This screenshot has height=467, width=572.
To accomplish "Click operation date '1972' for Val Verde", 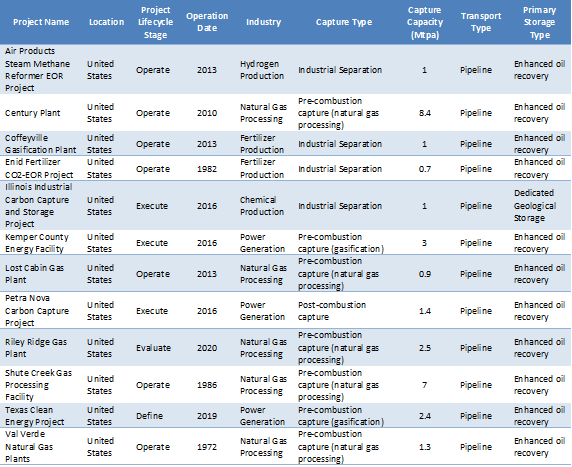I will click(x=207, y=447).
